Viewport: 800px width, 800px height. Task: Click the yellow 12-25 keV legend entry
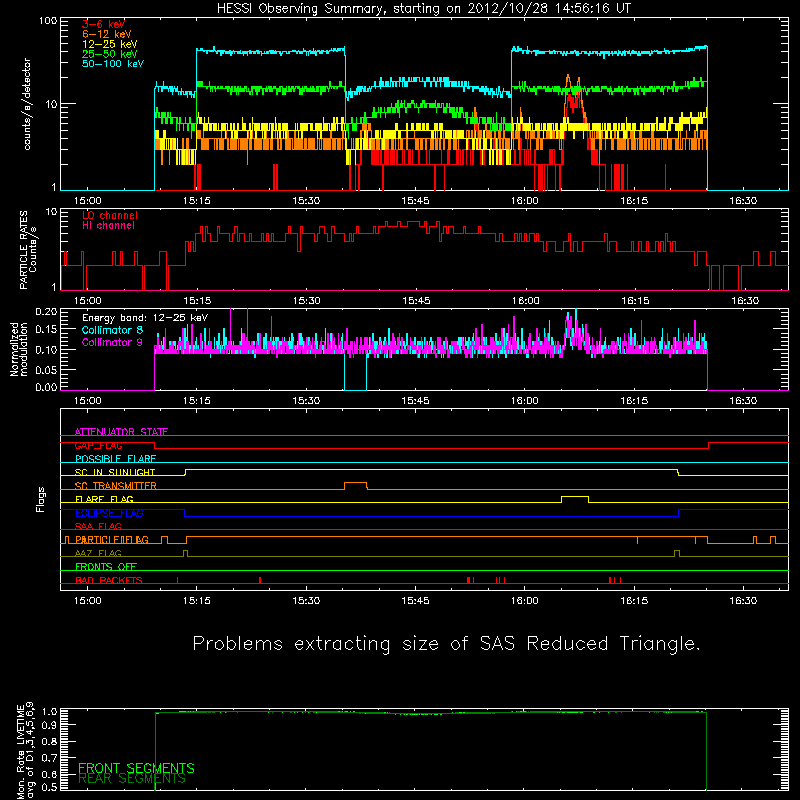pos(110,44)
